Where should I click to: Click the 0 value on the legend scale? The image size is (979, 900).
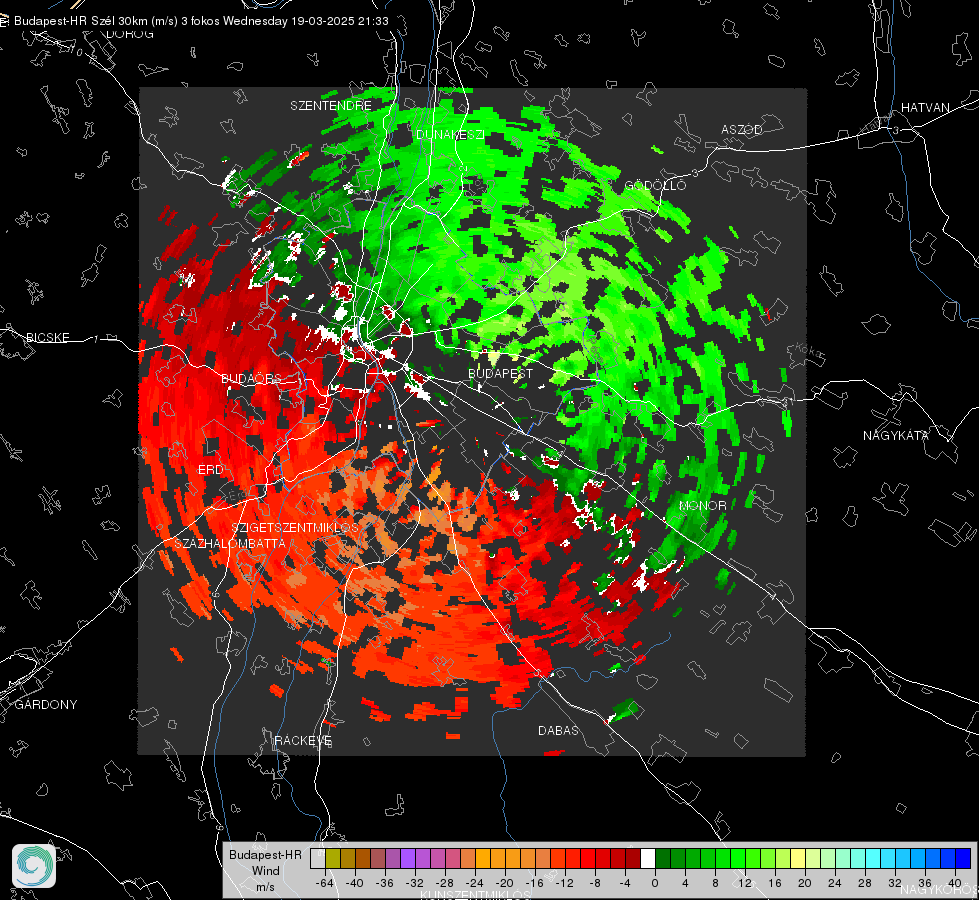pos(654,883)
